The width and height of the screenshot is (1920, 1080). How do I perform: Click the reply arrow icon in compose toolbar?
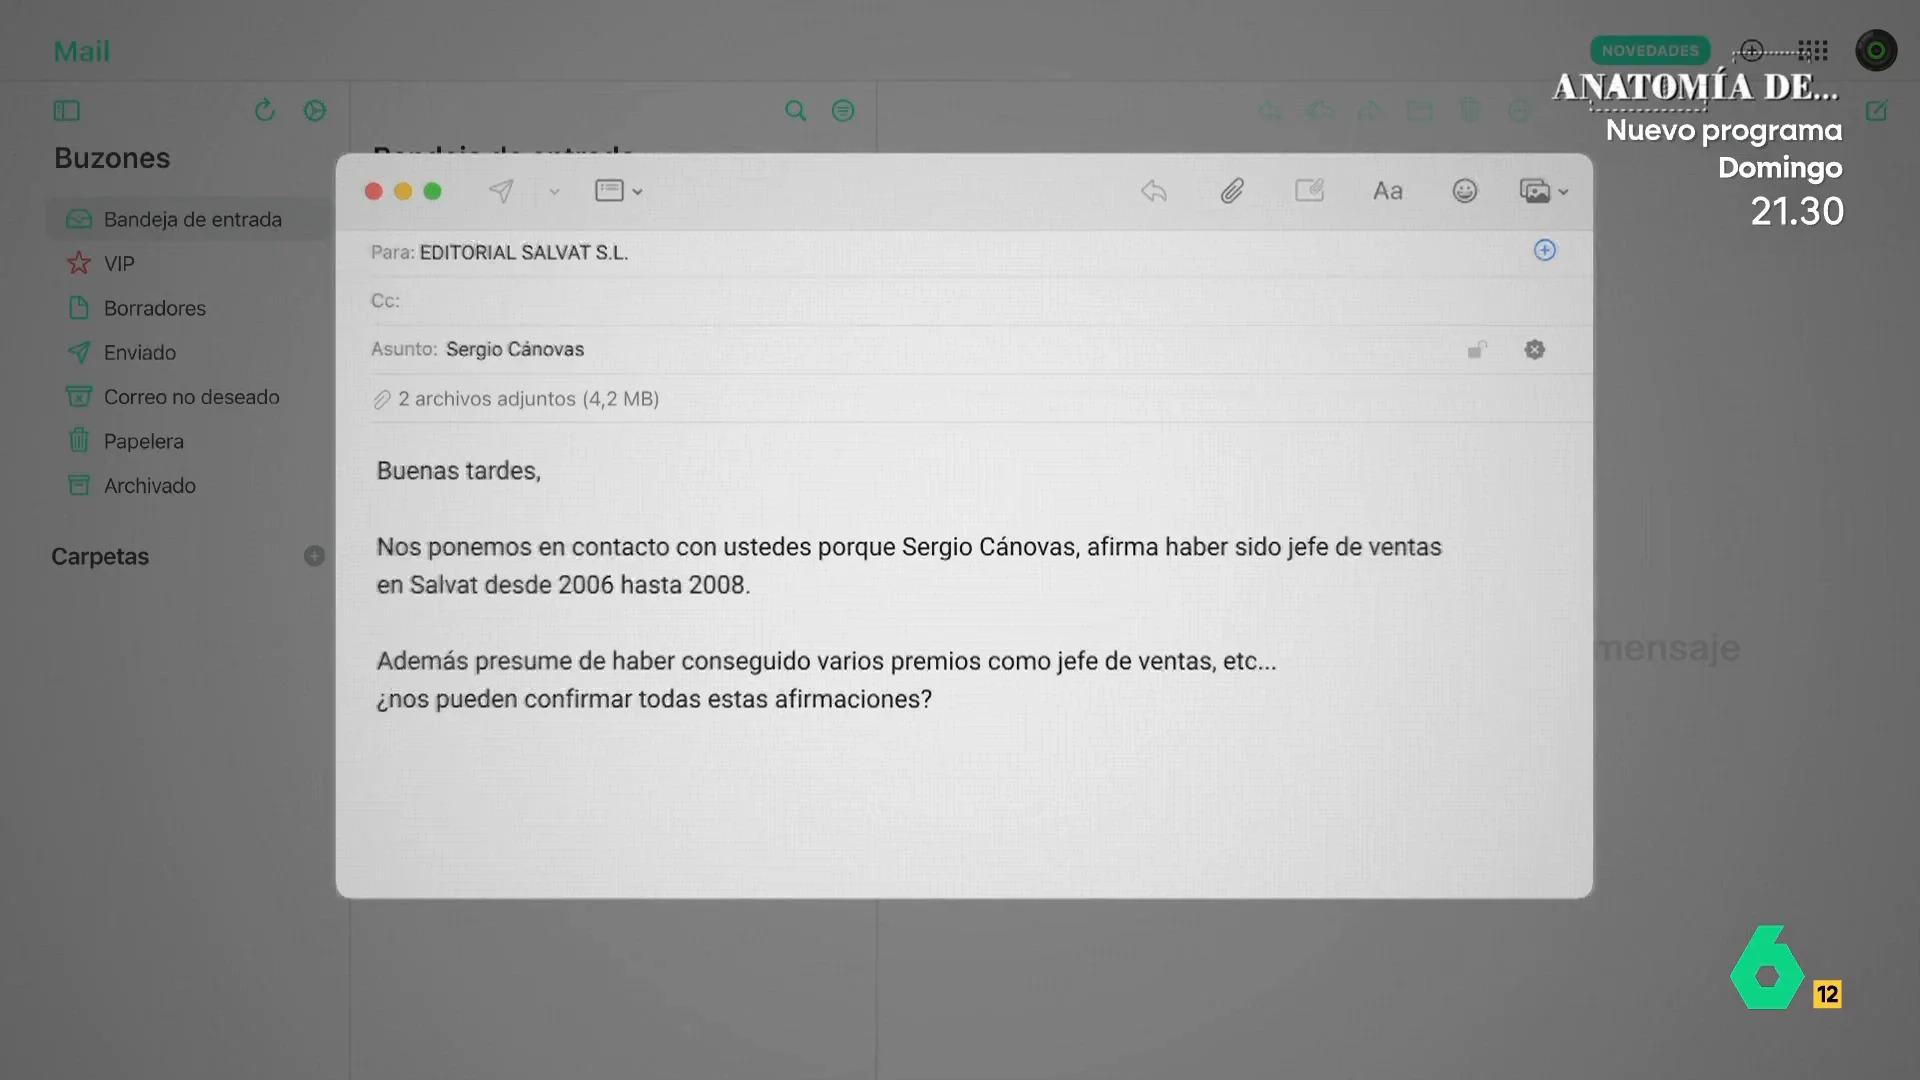1154,191
